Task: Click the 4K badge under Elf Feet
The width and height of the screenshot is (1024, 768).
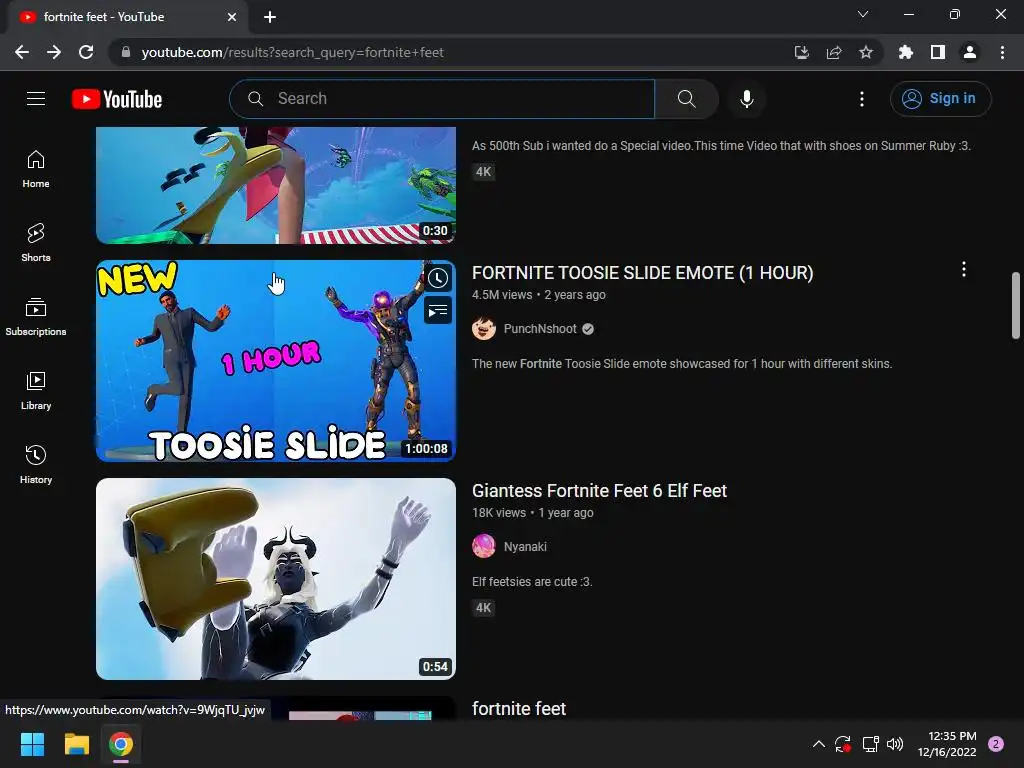Action: coord(483,608)
